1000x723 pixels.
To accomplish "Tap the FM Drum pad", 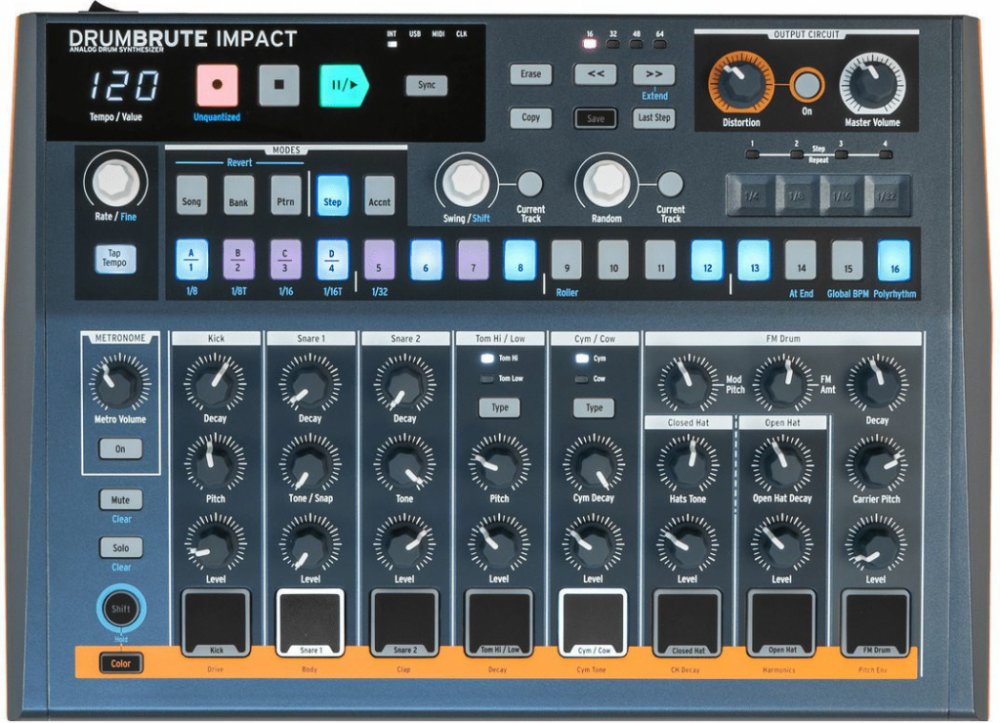I will pos(875,618).
